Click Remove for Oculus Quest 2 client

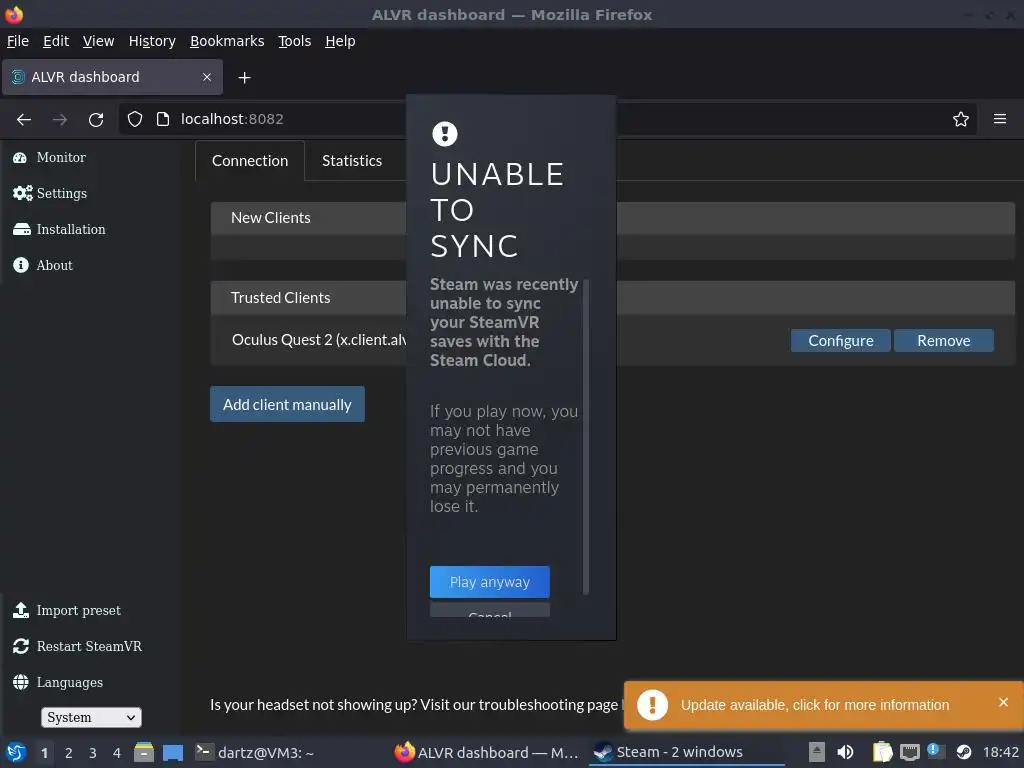pyautogui.click(x=944, y=340)
